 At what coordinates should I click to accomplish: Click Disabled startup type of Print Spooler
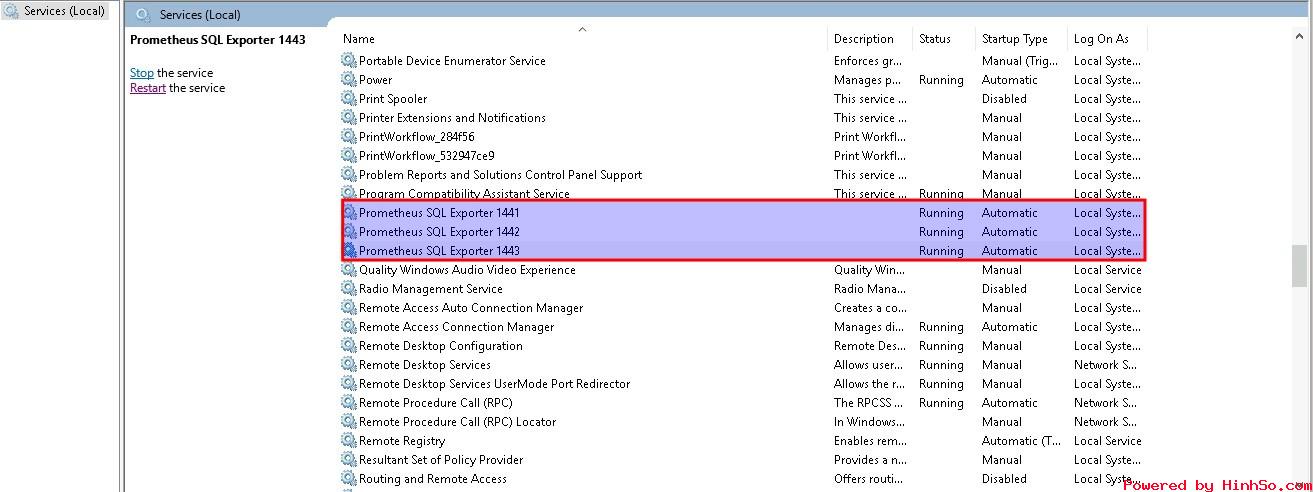(1004, 99)
